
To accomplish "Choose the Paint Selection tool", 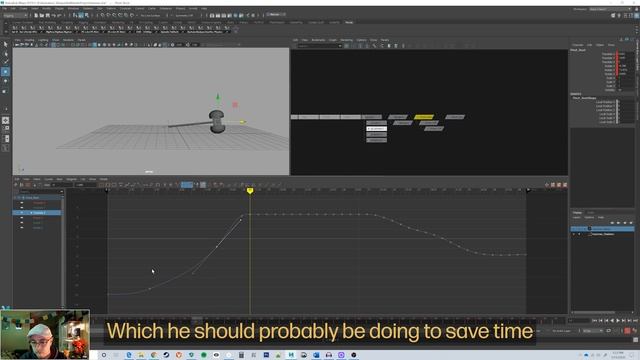I will click(5, 62).
